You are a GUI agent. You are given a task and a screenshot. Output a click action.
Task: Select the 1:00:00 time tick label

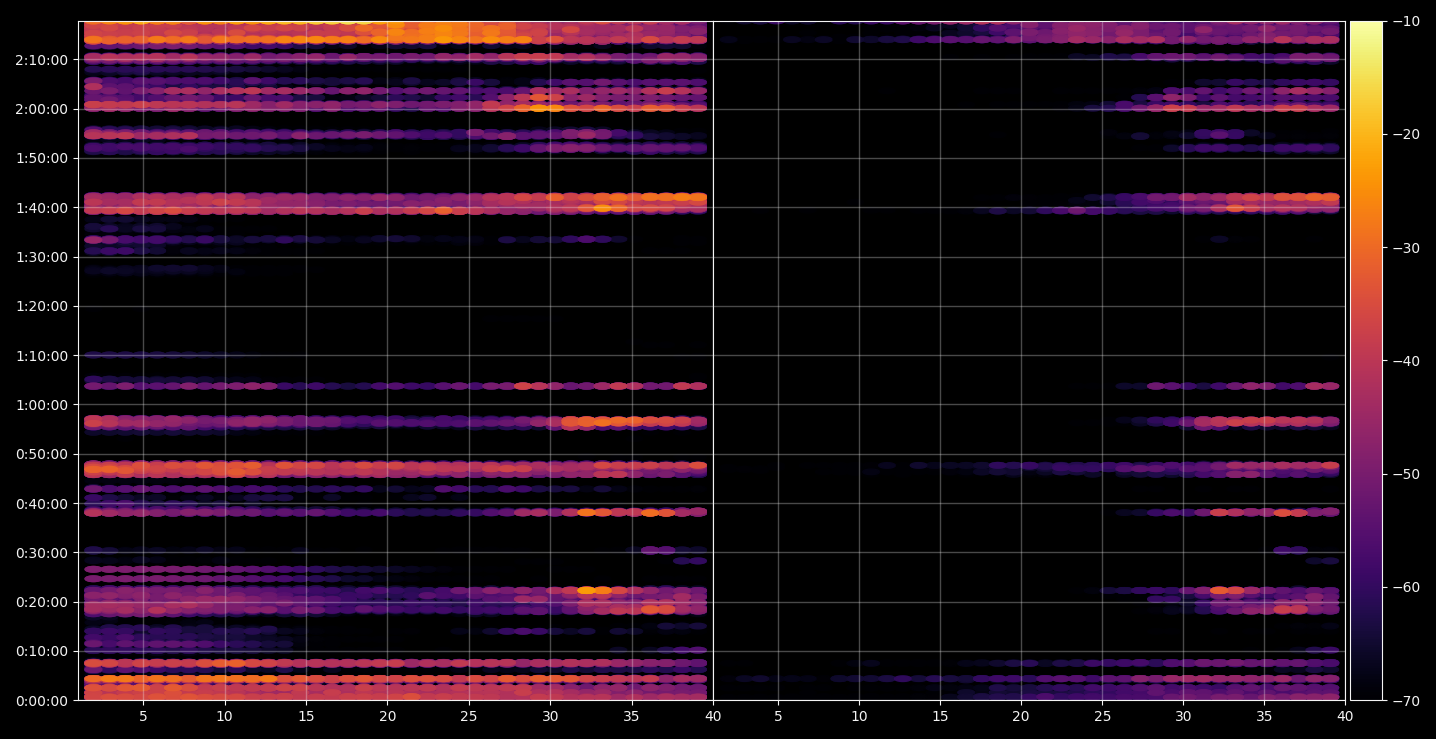(x=42, y=405)
